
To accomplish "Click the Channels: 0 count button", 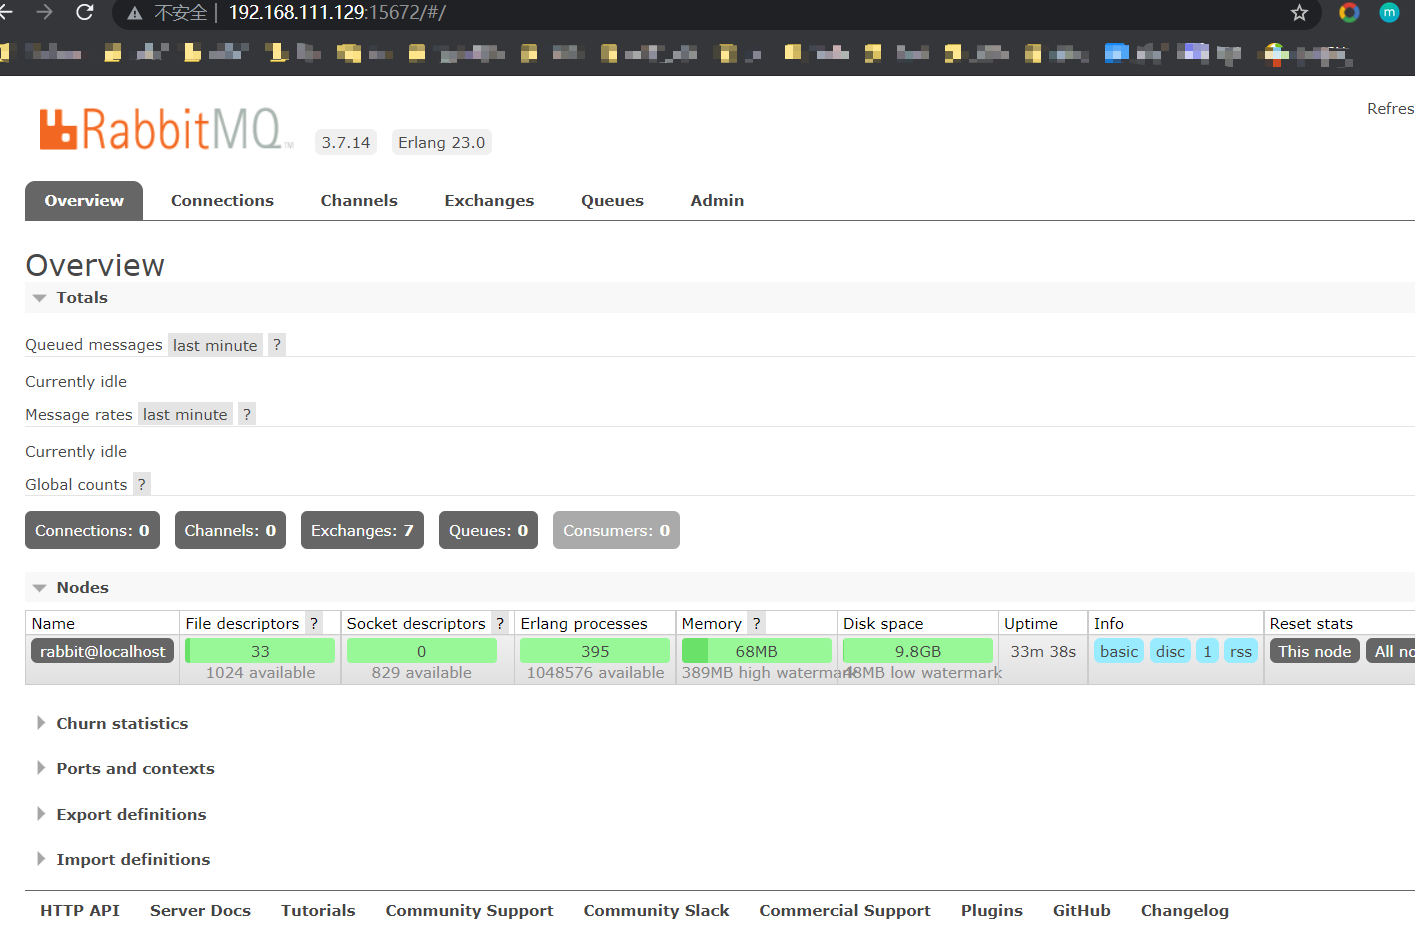I will (230, 530).
